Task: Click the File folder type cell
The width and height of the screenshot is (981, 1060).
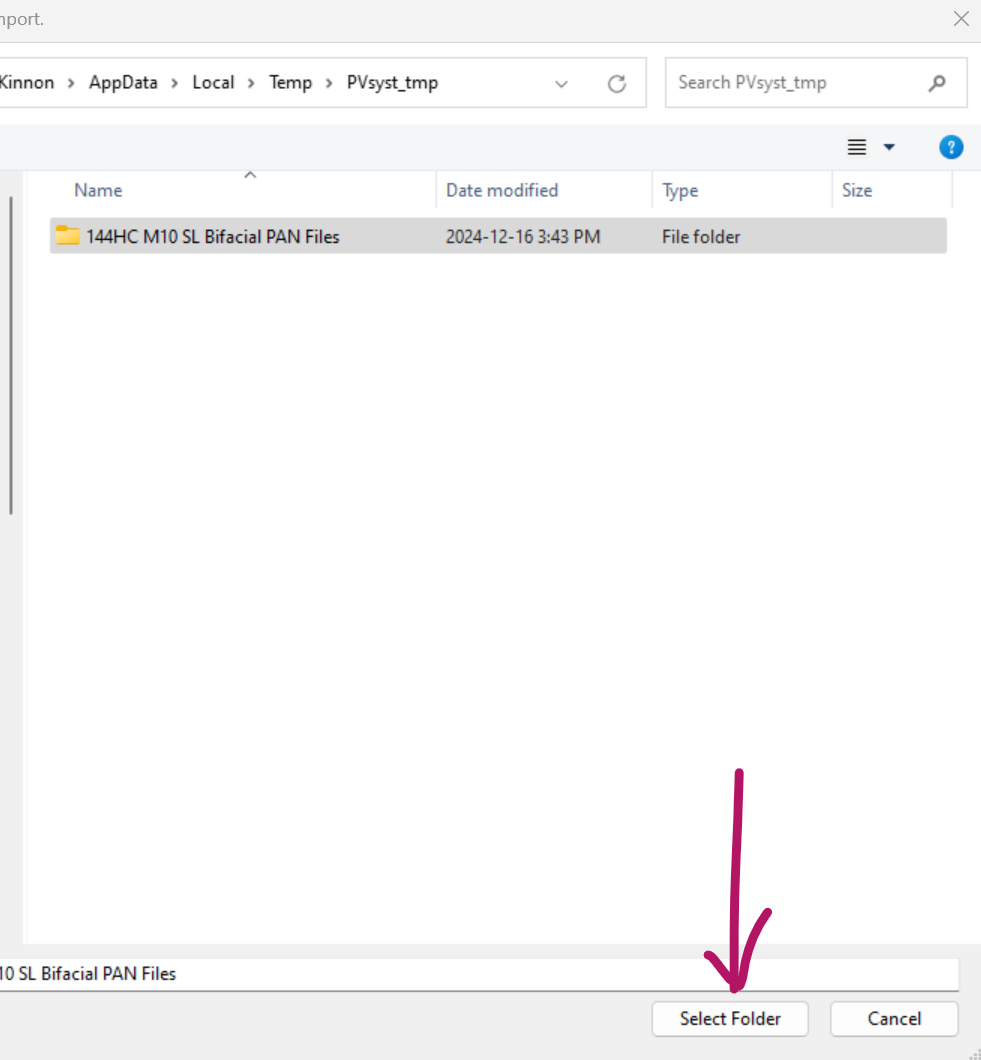Action: pyautogui.click(x=700, y=237)
